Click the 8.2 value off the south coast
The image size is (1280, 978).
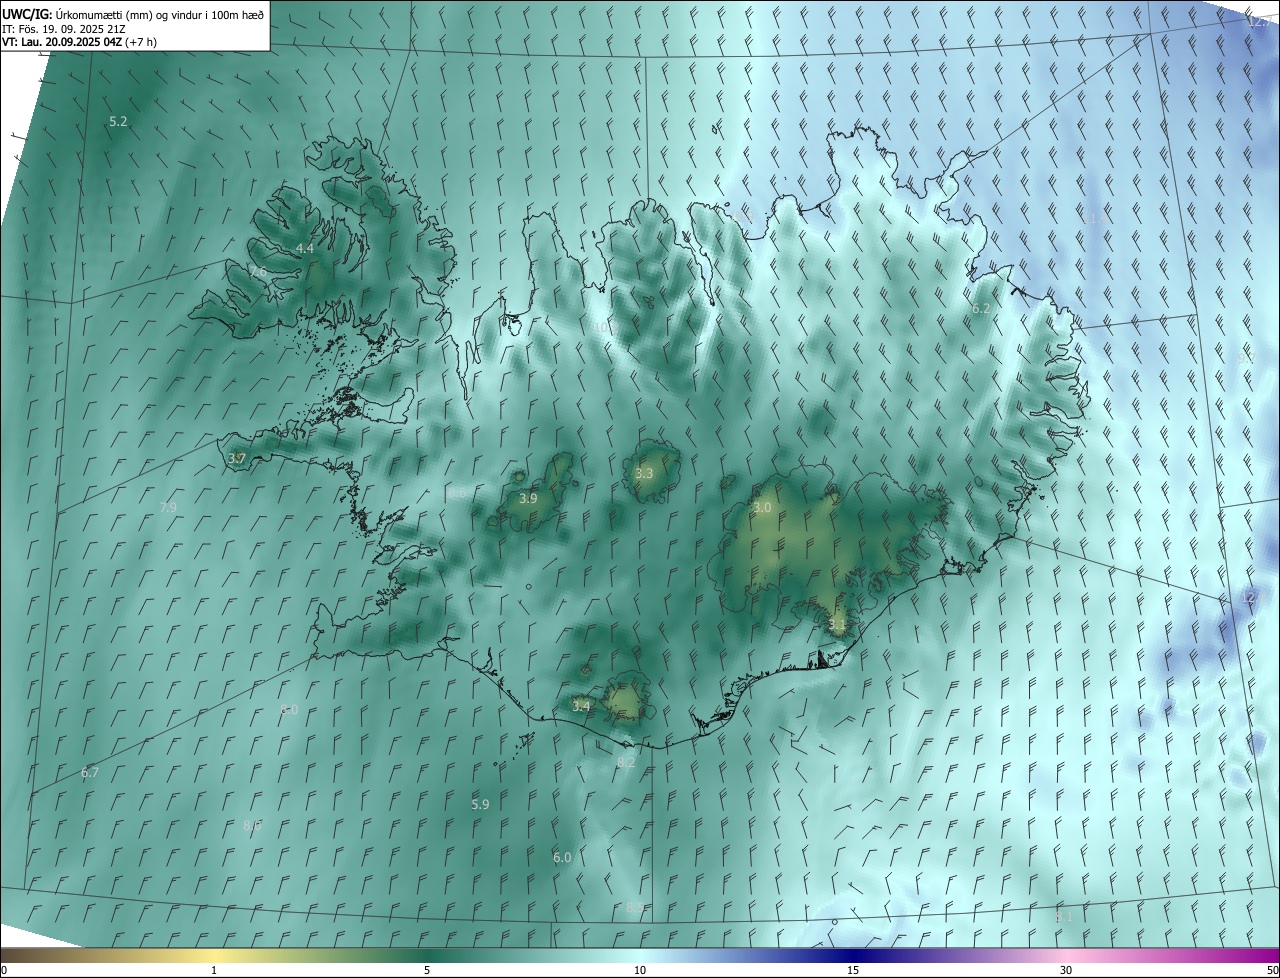(x=626, y=762)
